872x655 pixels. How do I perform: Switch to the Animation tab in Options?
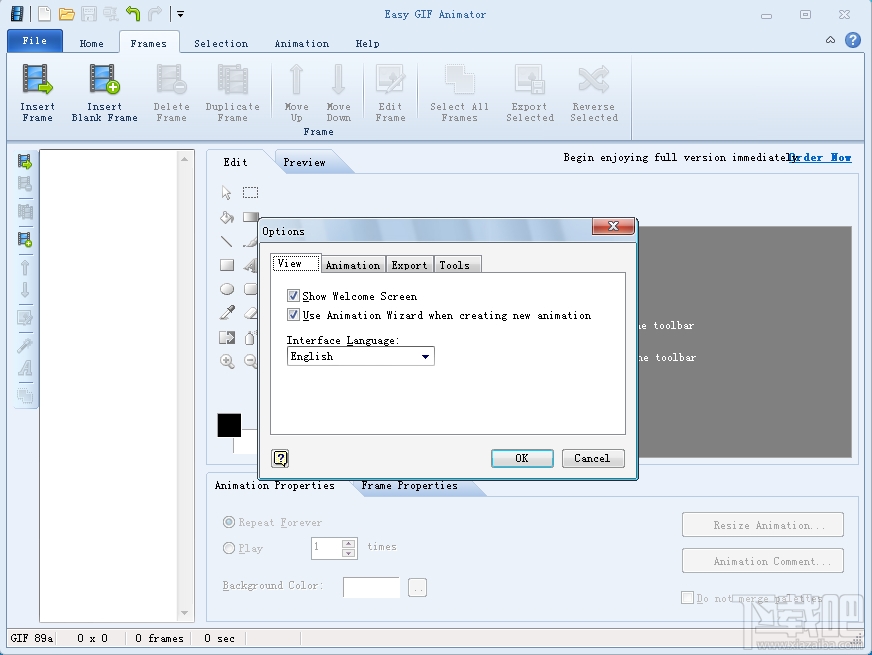pyautogui.click(x=352, y=264)
